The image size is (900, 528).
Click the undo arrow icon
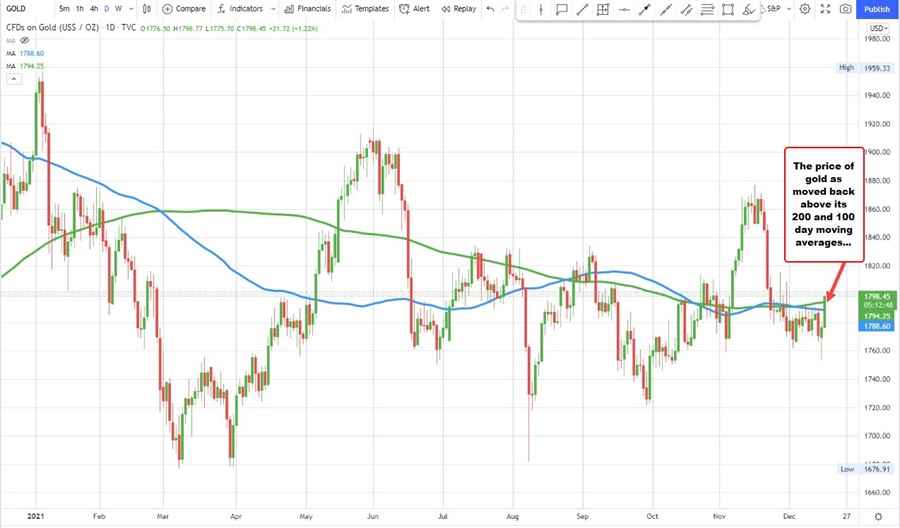click(490, 9)
